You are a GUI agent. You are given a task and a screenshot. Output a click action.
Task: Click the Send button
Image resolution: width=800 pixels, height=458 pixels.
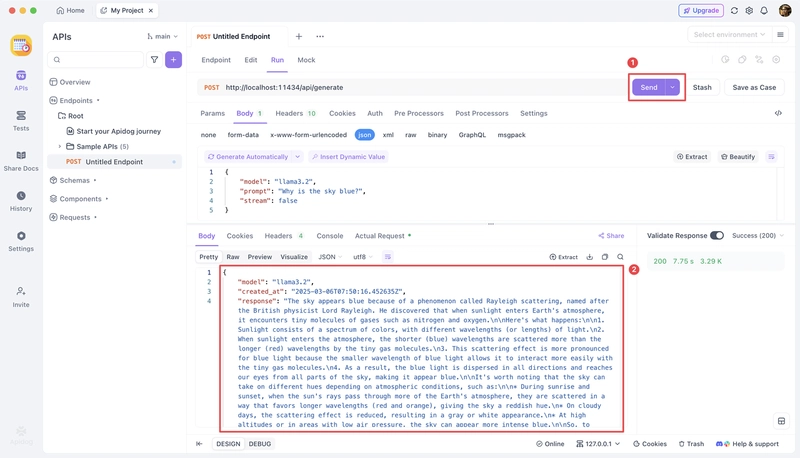point(649,87)
